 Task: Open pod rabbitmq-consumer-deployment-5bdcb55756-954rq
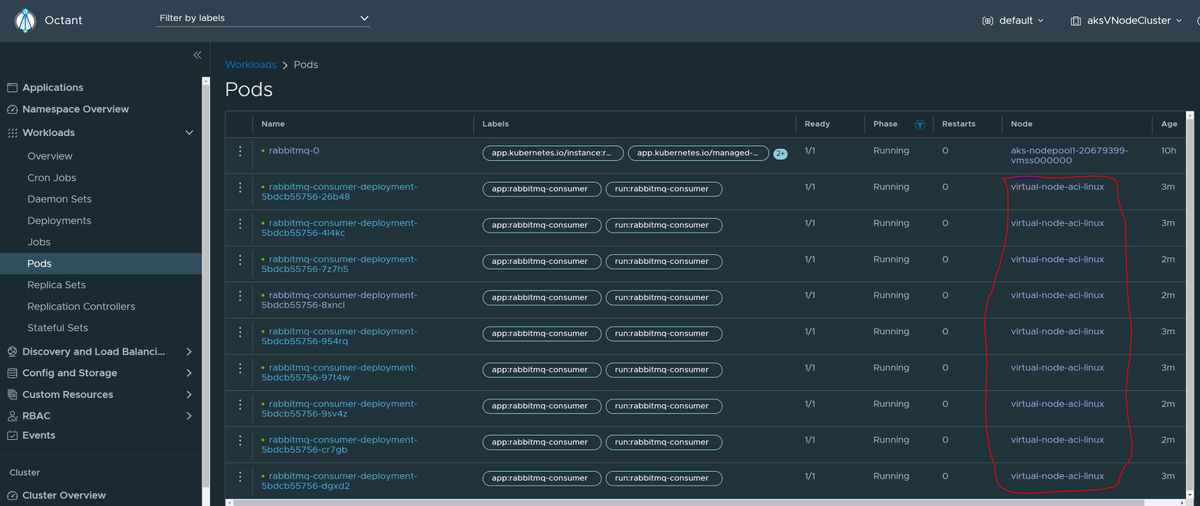pos(339,336)
